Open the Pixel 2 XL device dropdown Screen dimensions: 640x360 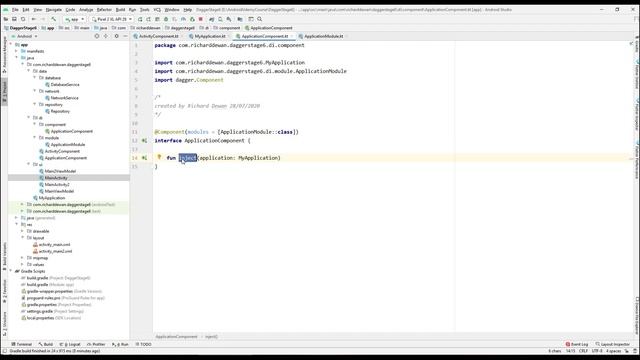(112, 19)
